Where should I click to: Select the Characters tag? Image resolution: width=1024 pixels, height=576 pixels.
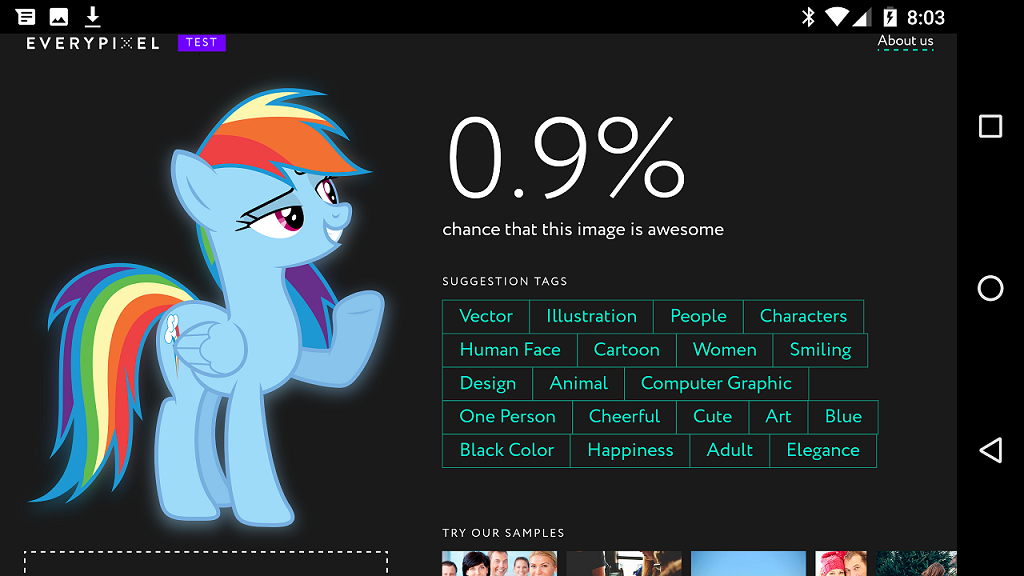click(803, 316)
